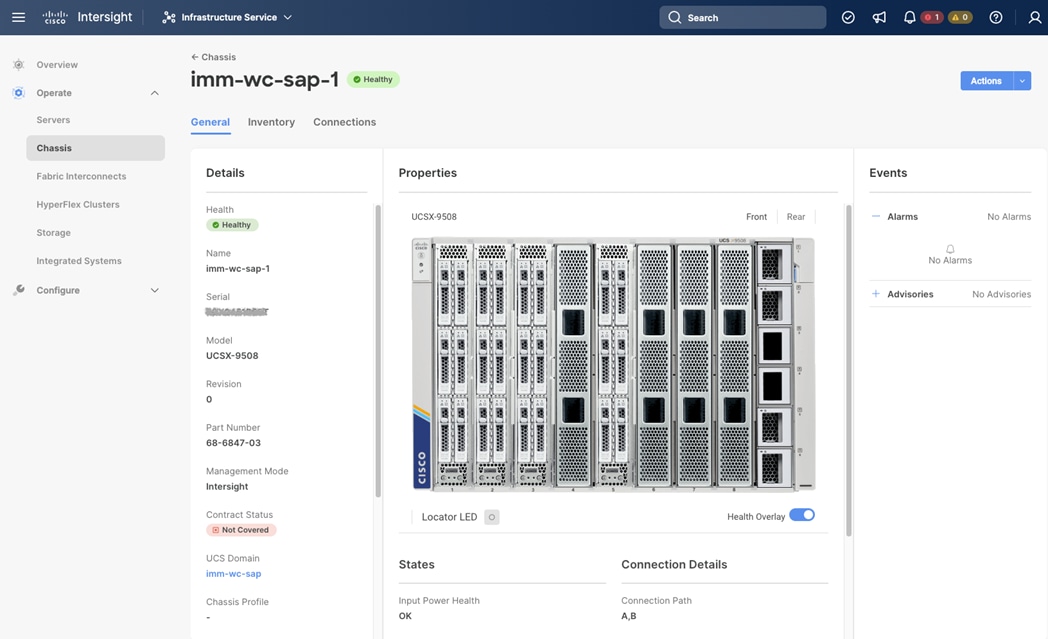This screenshot has height=639, width=1048.
Task: Select Chassis in sidebar
Action: coord(96,148)
